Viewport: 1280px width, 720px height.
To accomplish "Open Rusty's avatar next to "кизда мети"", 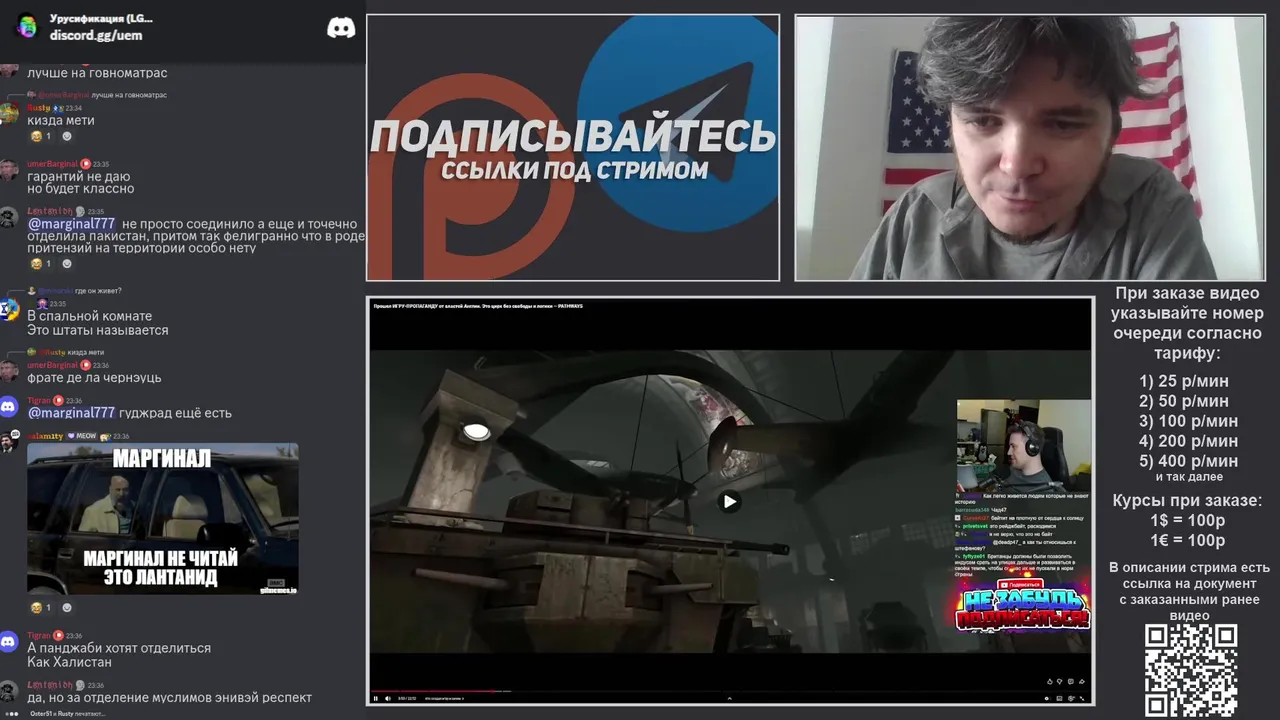I will [9, 113].
